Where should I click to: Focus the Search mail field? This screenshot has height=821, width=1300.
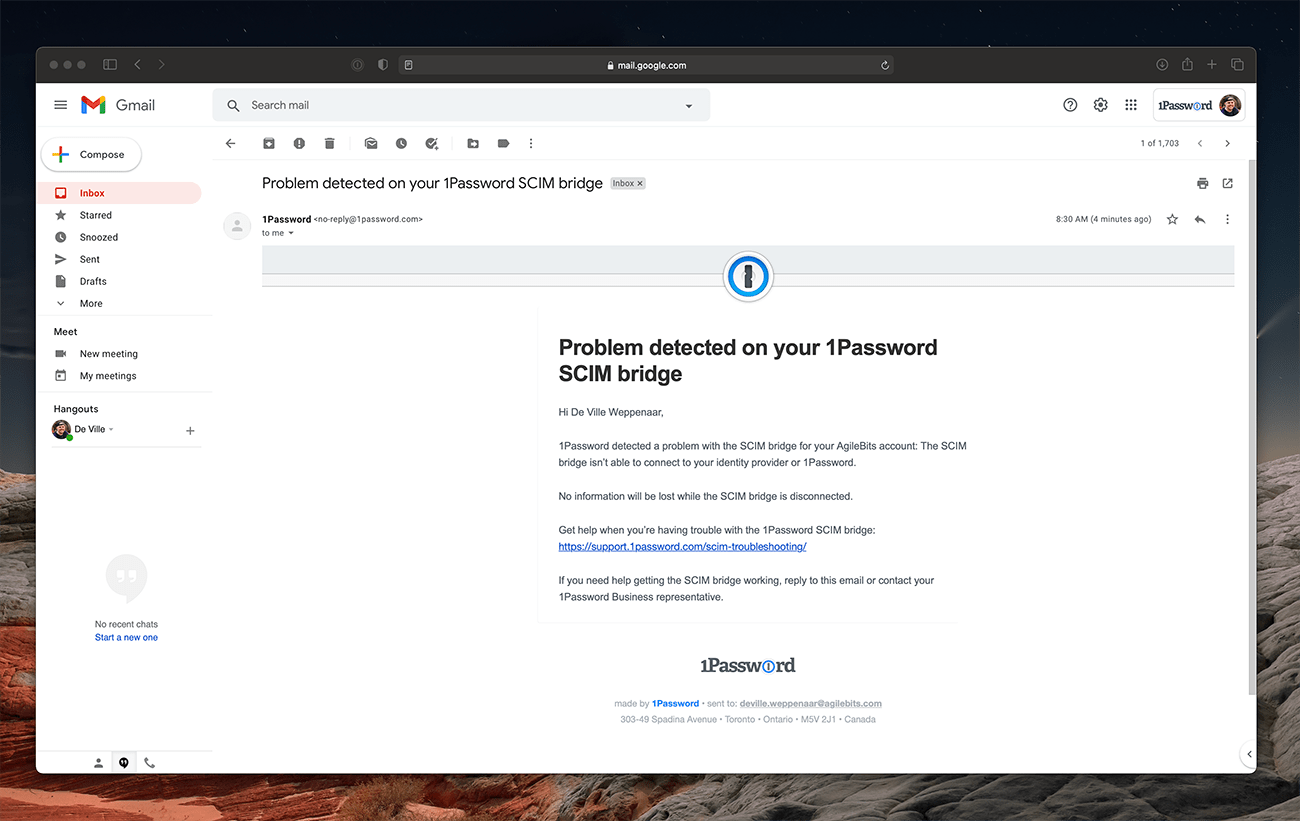(460, 105)
